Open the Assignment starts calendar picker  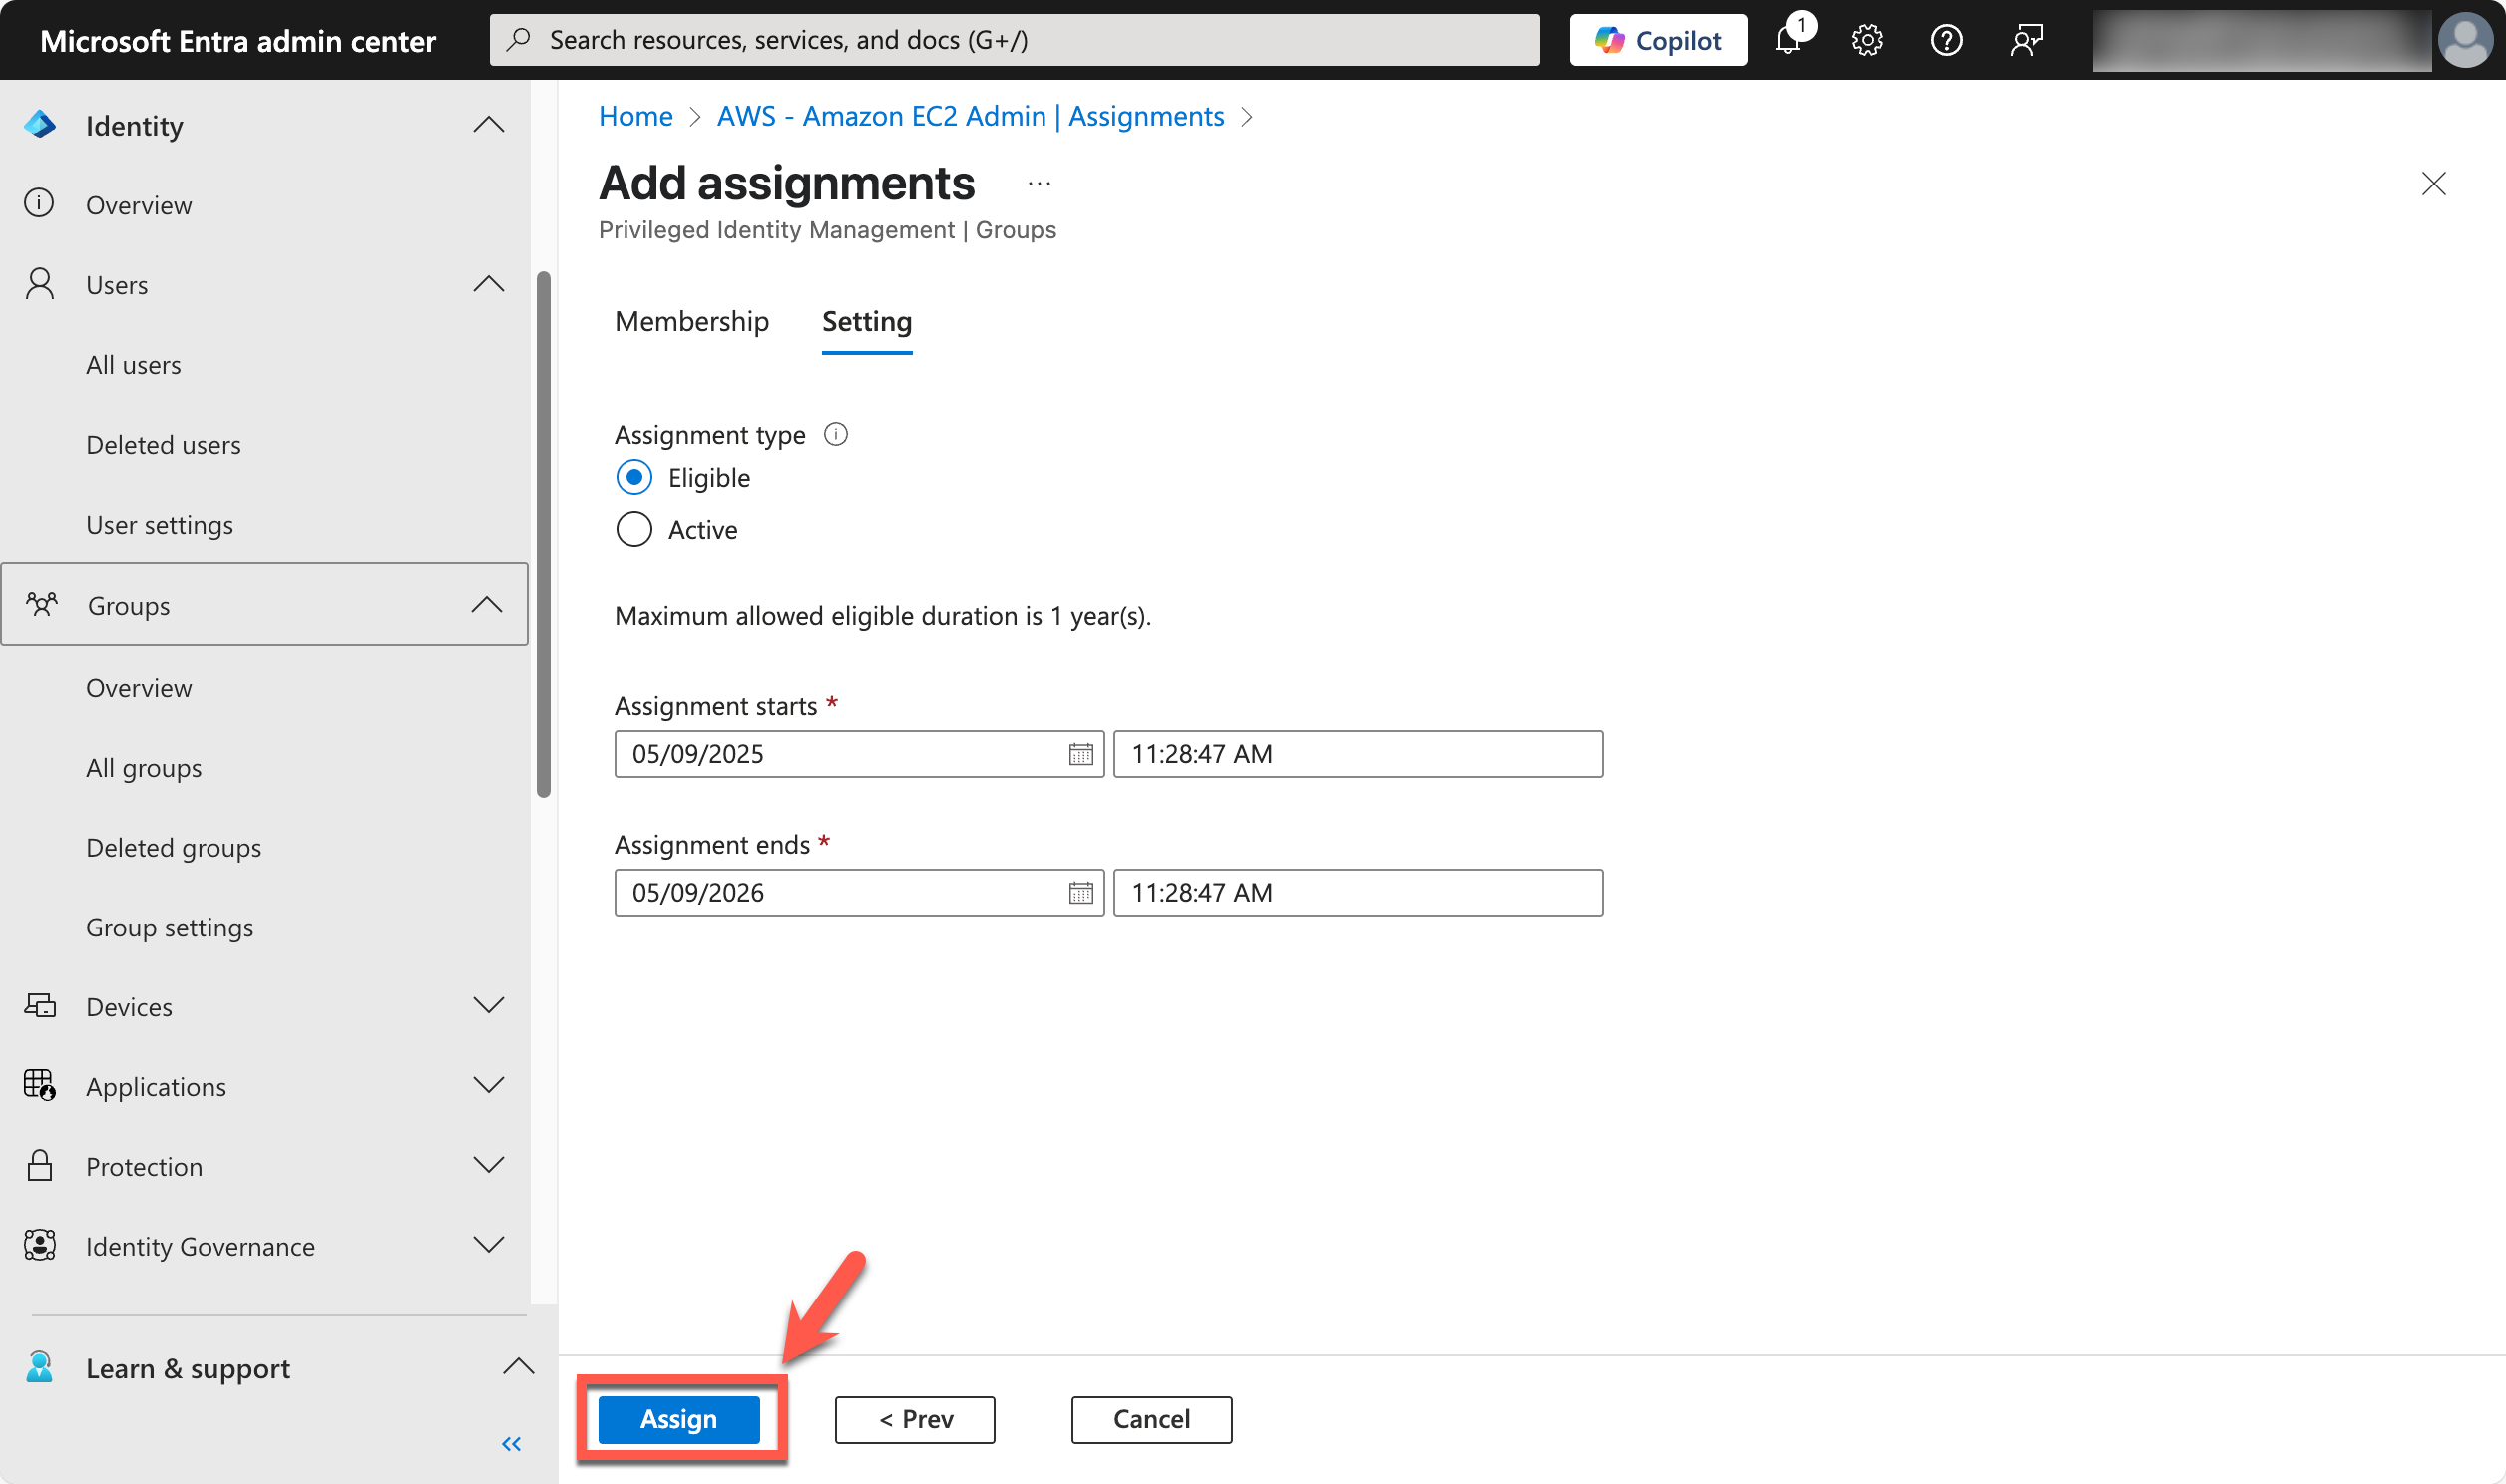click(1081, 755)
